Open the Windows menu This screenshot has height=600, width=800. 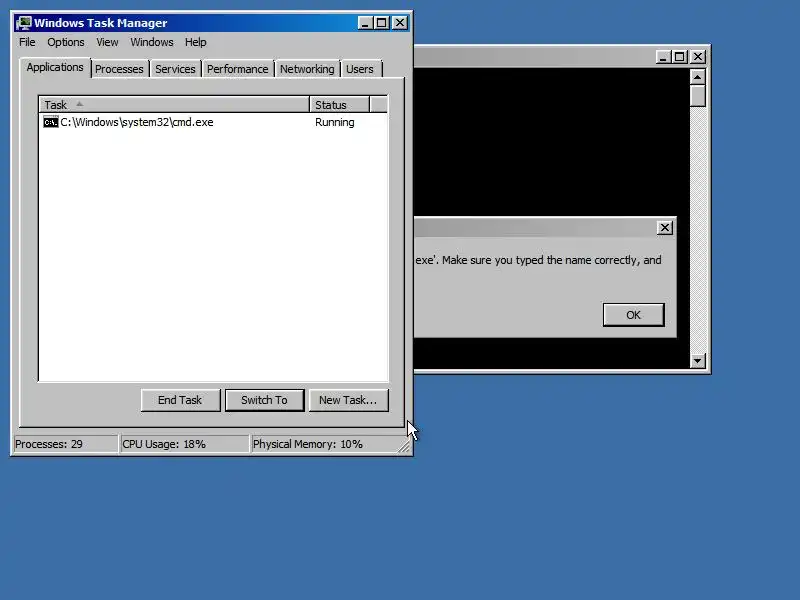(152, 42)
